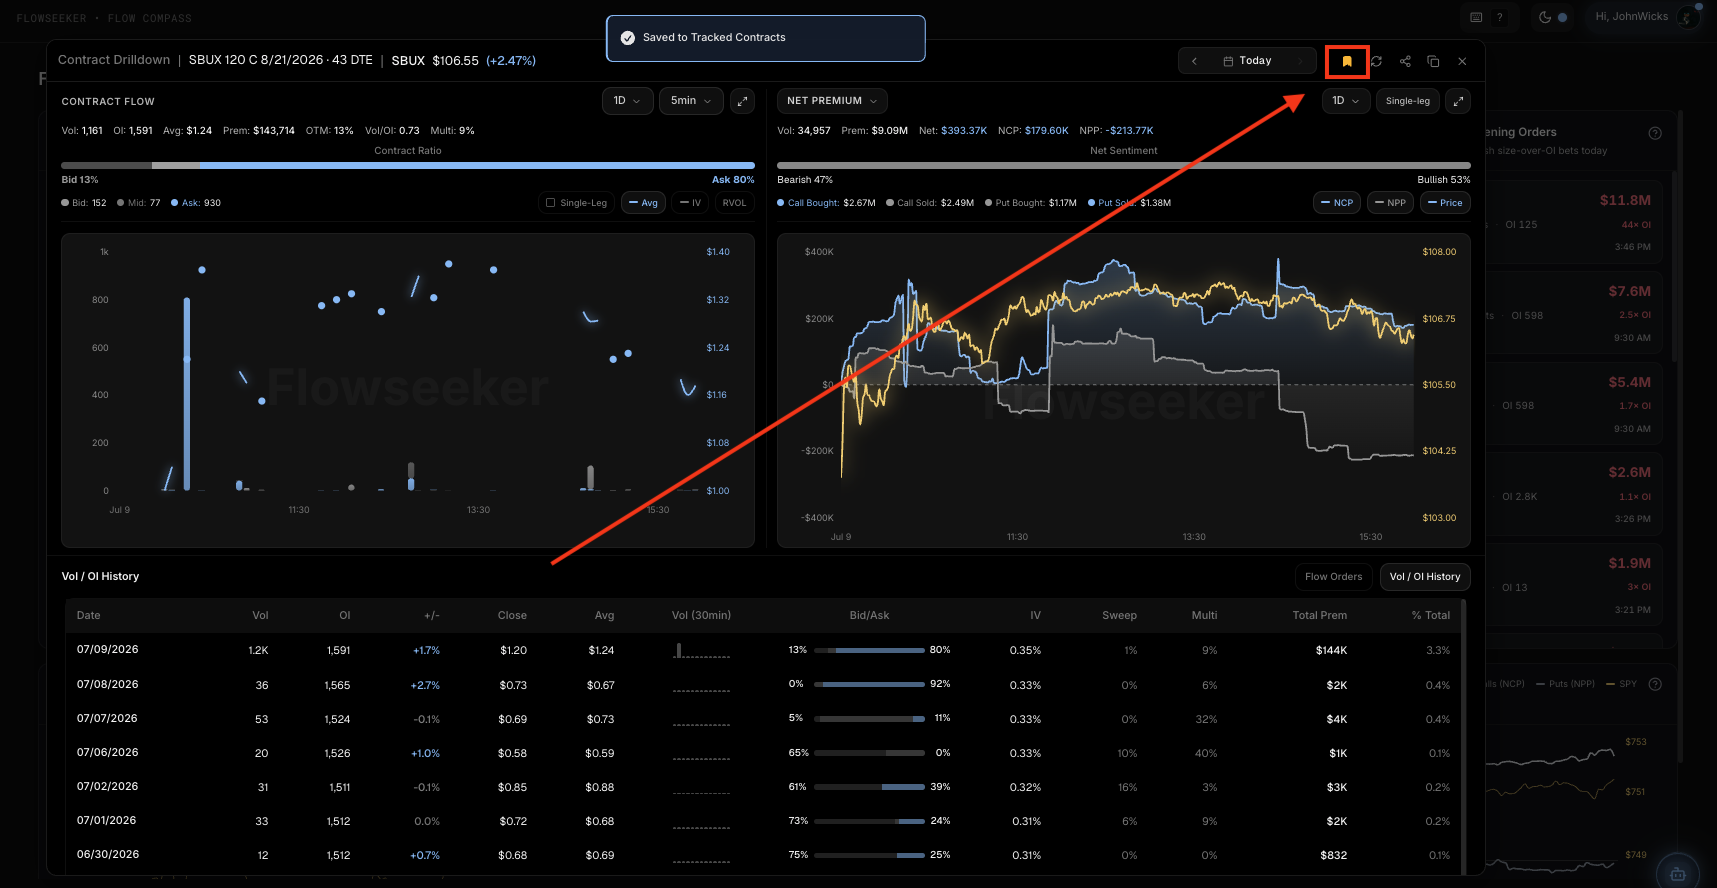Open Contract Flow 1D range dropdown
Image resolution: width=1717 pixels, height=888 pixels.
coord(627,101)
